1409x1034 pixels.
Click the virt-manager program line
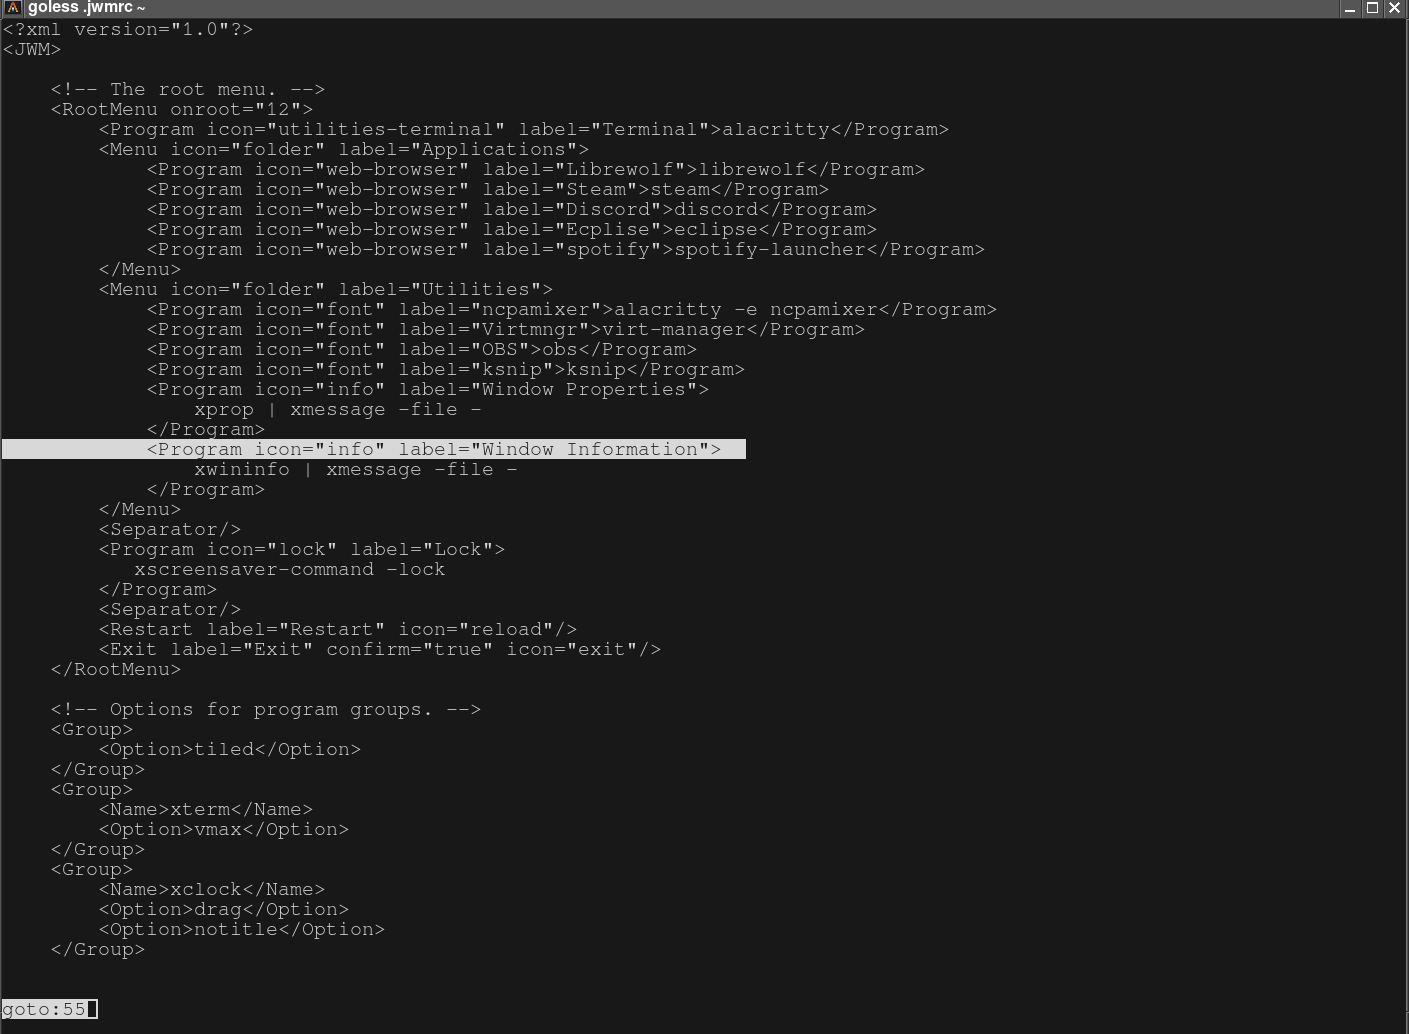point(505,330)
